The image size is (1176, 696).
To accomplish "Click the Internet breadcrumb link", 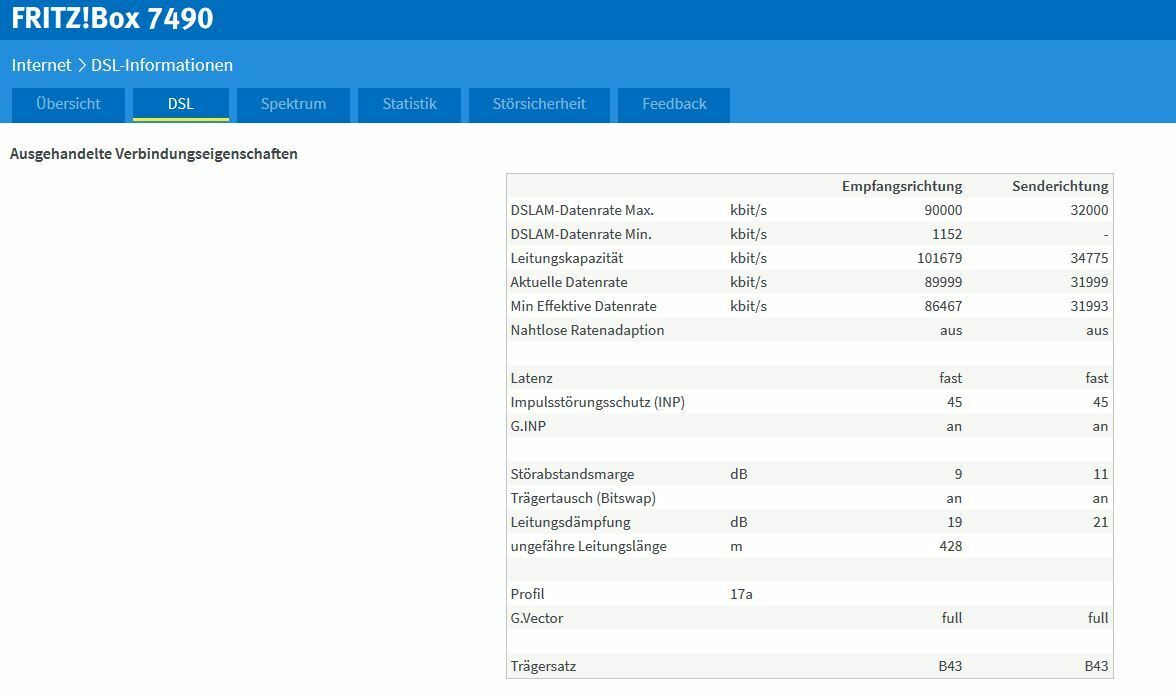I will (x=41, y=65).
